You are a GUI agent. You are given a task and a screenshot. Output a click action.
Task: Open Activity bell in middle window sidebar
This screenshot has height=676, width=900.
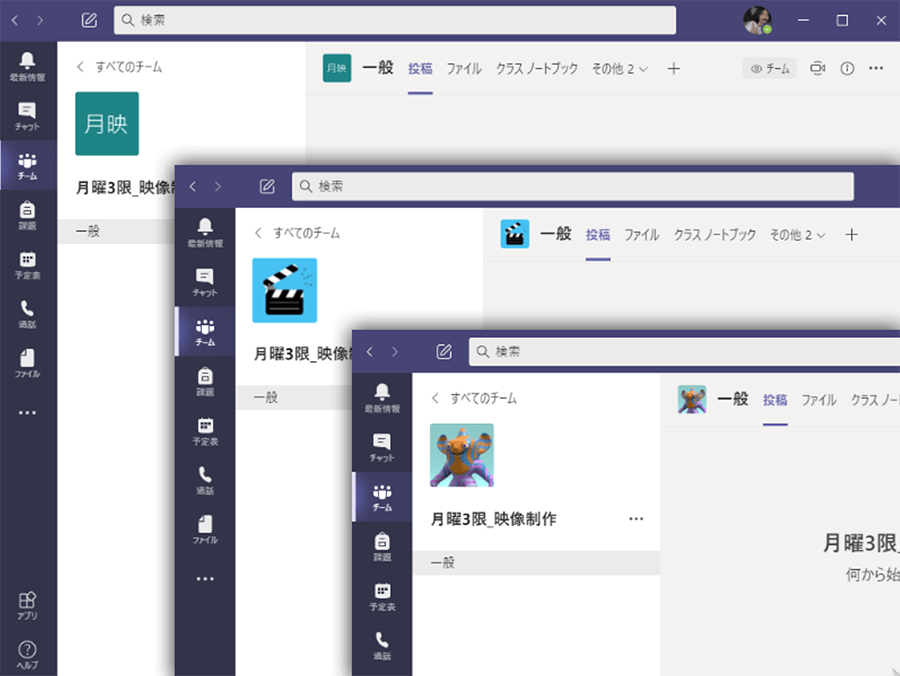(x=205, y=232)
